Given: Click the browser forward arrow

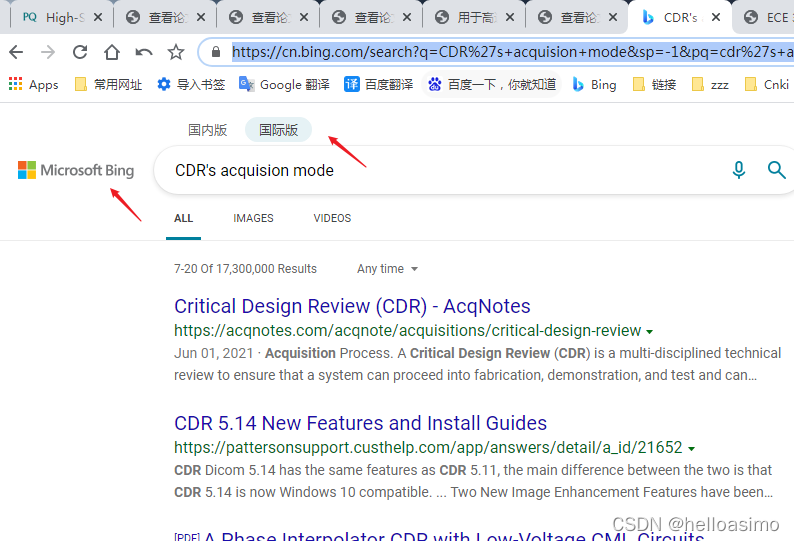Looking at the screenshot, I should [48, 52].
